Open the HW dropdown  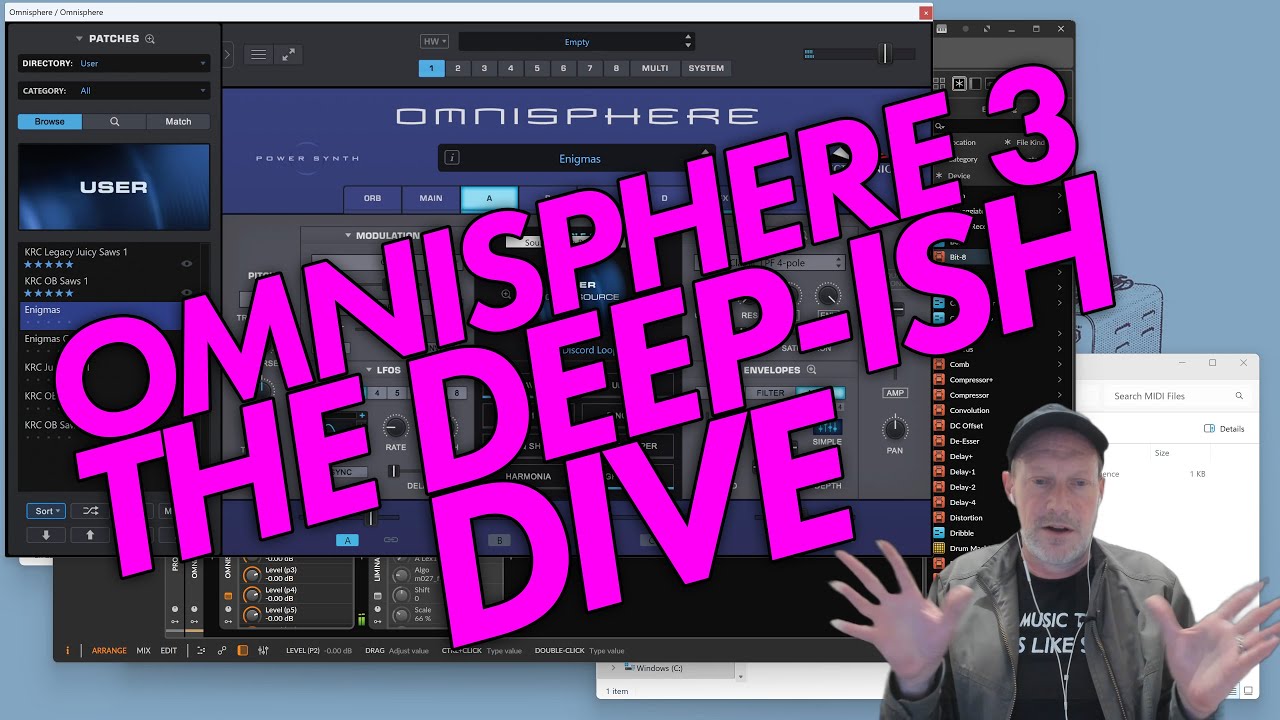click(434, 42)
